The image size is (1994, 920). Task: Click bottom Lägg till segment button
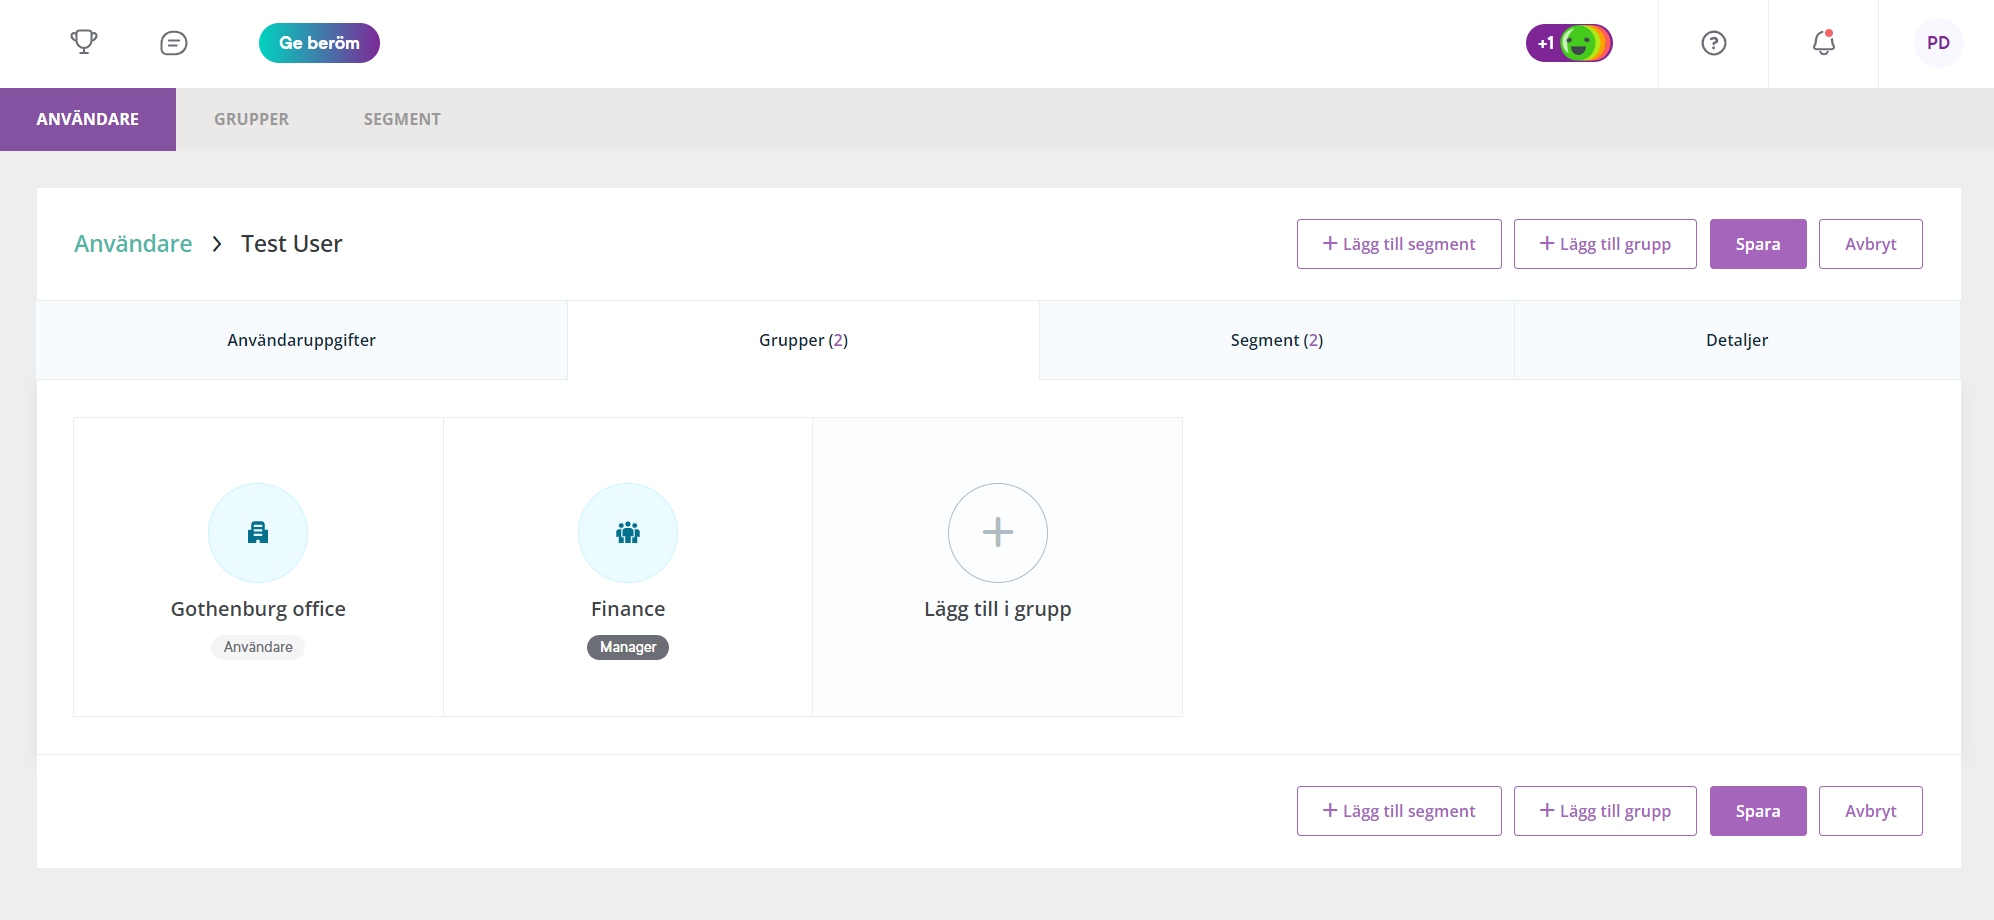(x=1399, y=811)
